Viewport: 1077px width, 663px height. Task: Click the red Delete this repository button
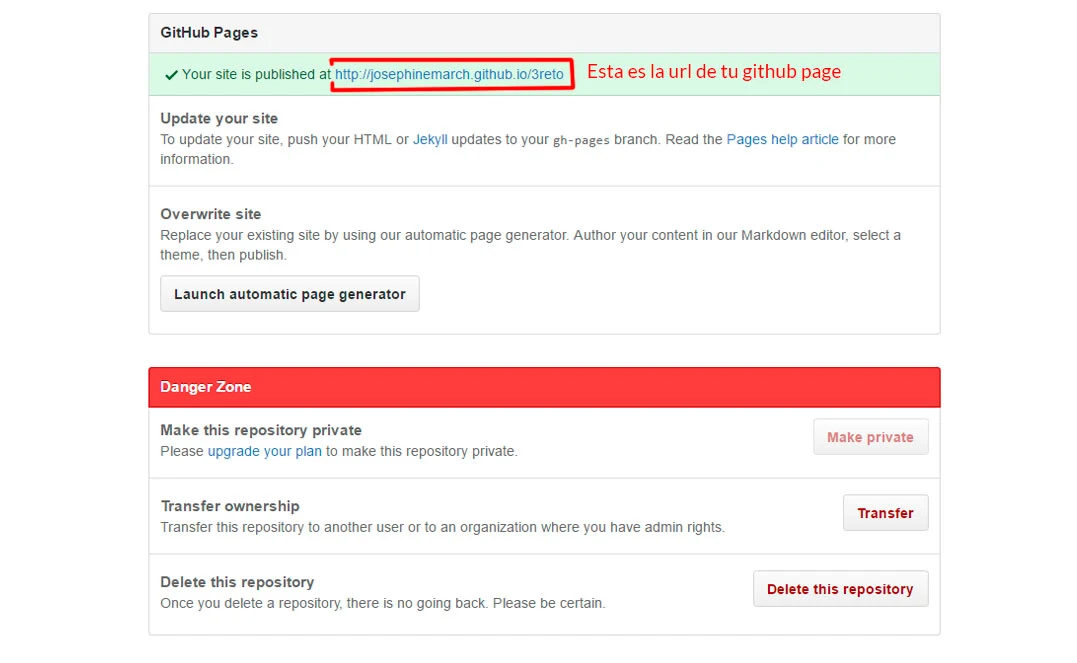tap(840, 589)
